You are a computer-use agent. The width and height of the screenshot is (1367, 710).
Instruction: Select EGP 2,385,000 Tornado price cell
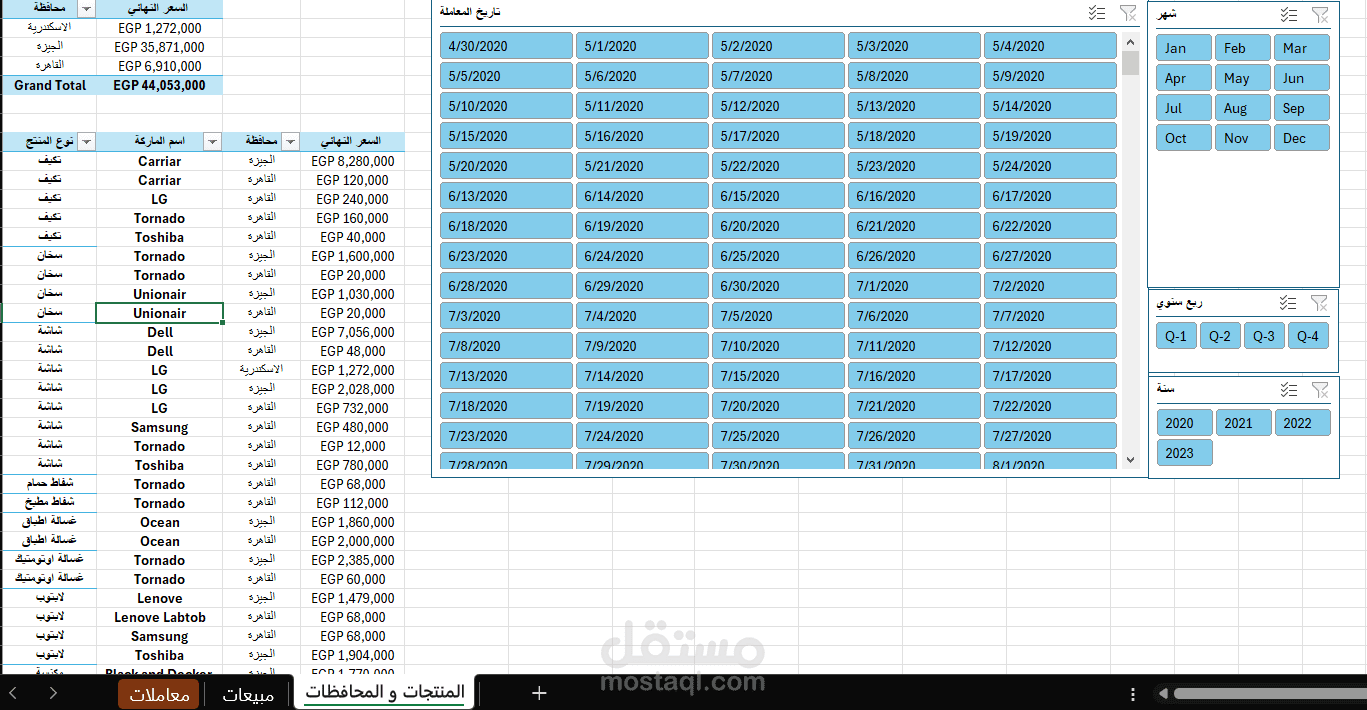352,560
